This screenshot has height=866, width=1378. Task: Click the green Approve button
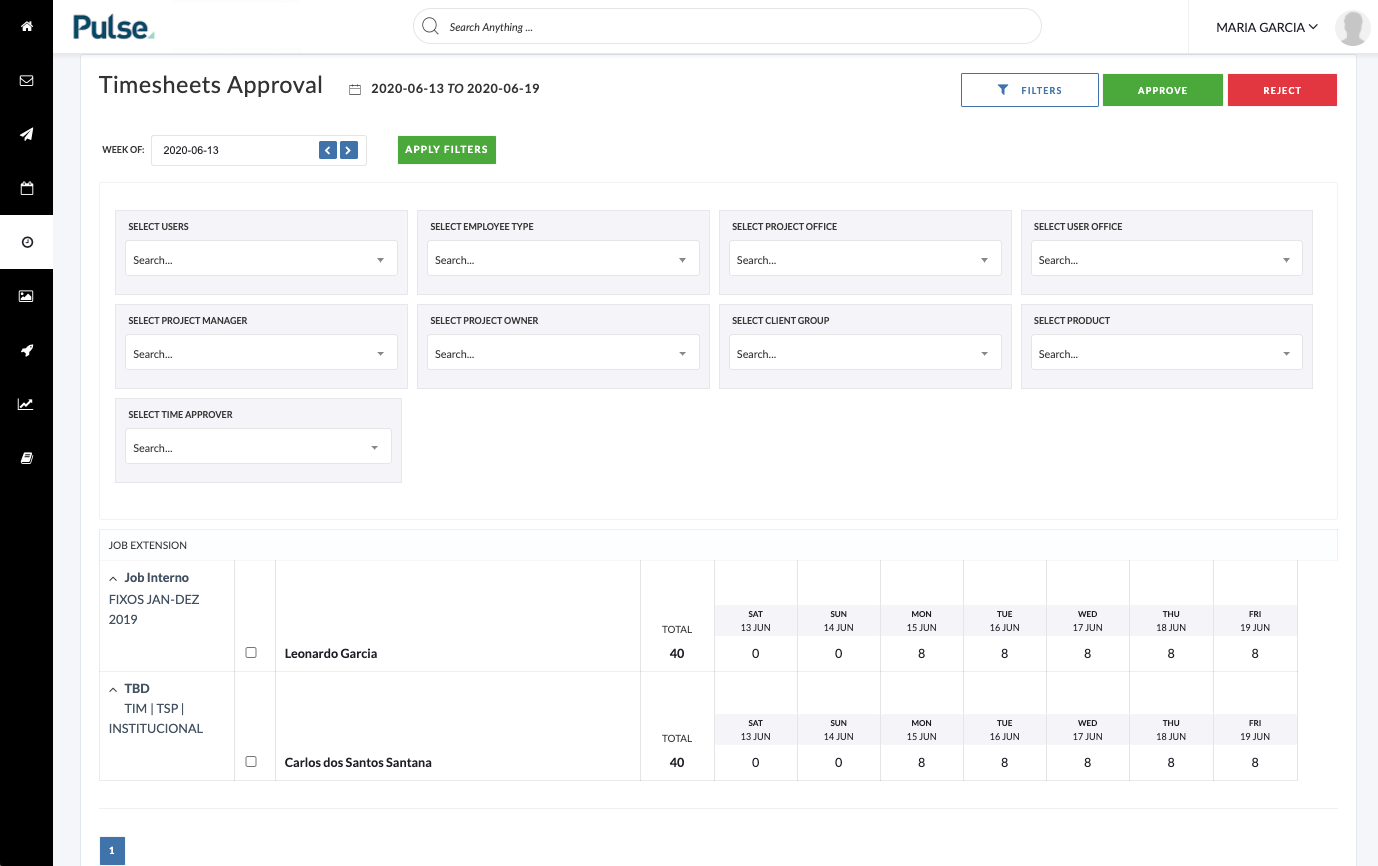(1163, 90)
